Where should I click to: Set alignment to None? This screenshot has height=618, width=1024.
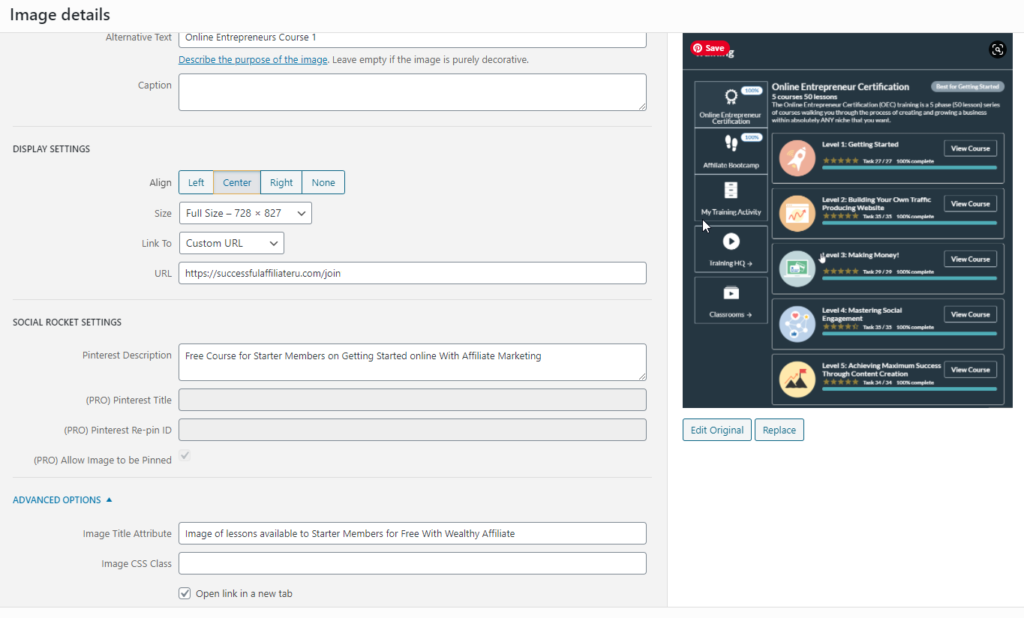(x=323, y=182)
